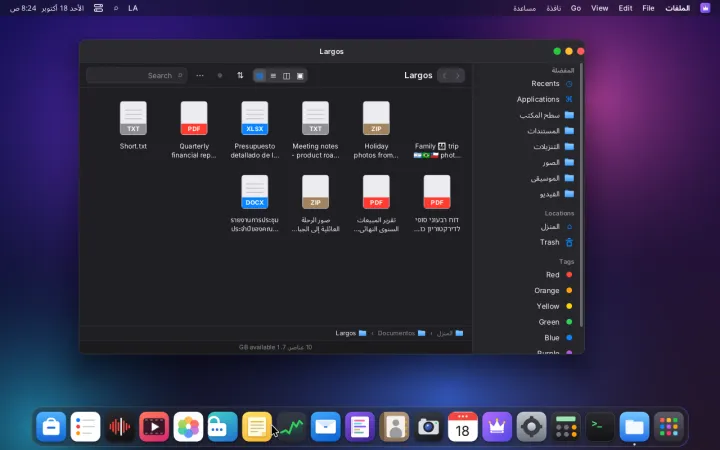Screen dimensions: 720x450
Task: Switch to list view mode
Action: pos(273,76)
